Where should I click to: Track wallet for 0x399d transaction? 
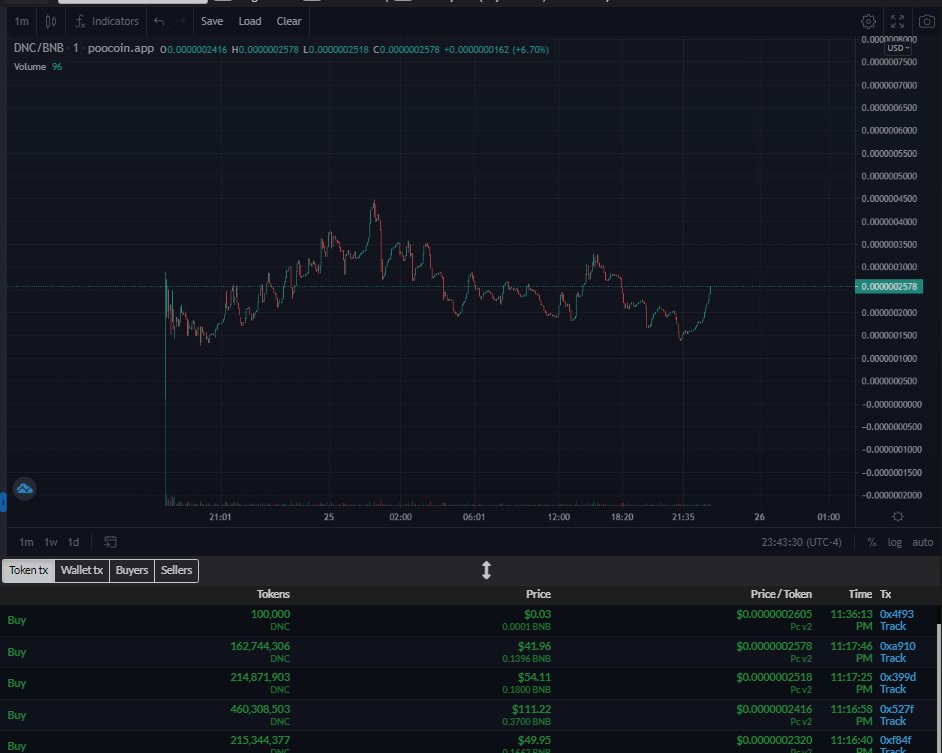[893, 689]
